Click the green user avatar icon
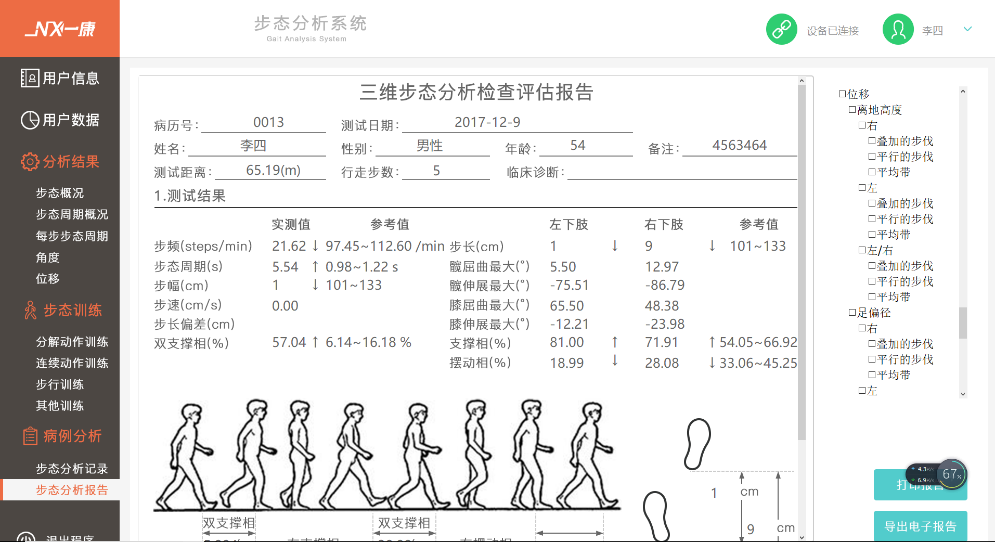Image resolution: width=995 pixels, height=542 pixels. tap(897, 29)
